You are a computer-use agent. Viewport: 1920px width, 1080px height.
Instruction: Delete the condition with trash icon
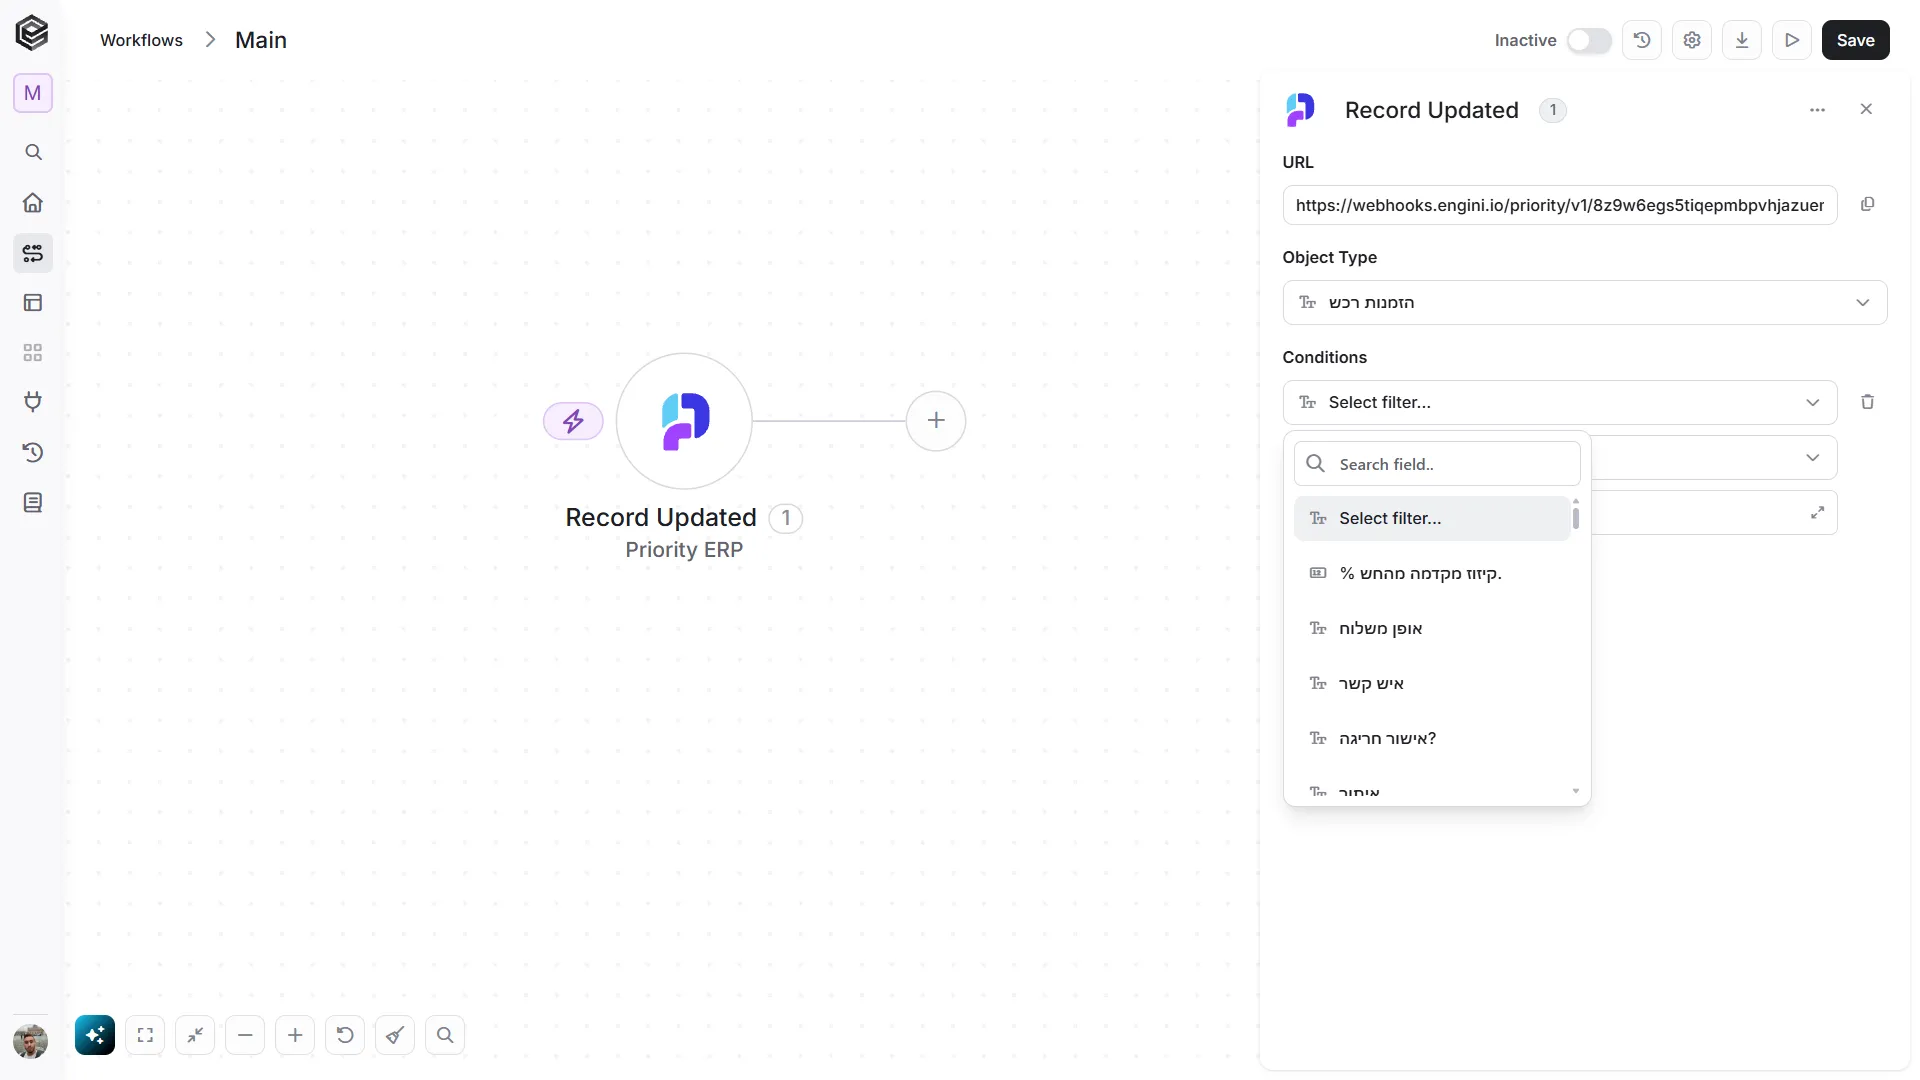click(1867, 402)
